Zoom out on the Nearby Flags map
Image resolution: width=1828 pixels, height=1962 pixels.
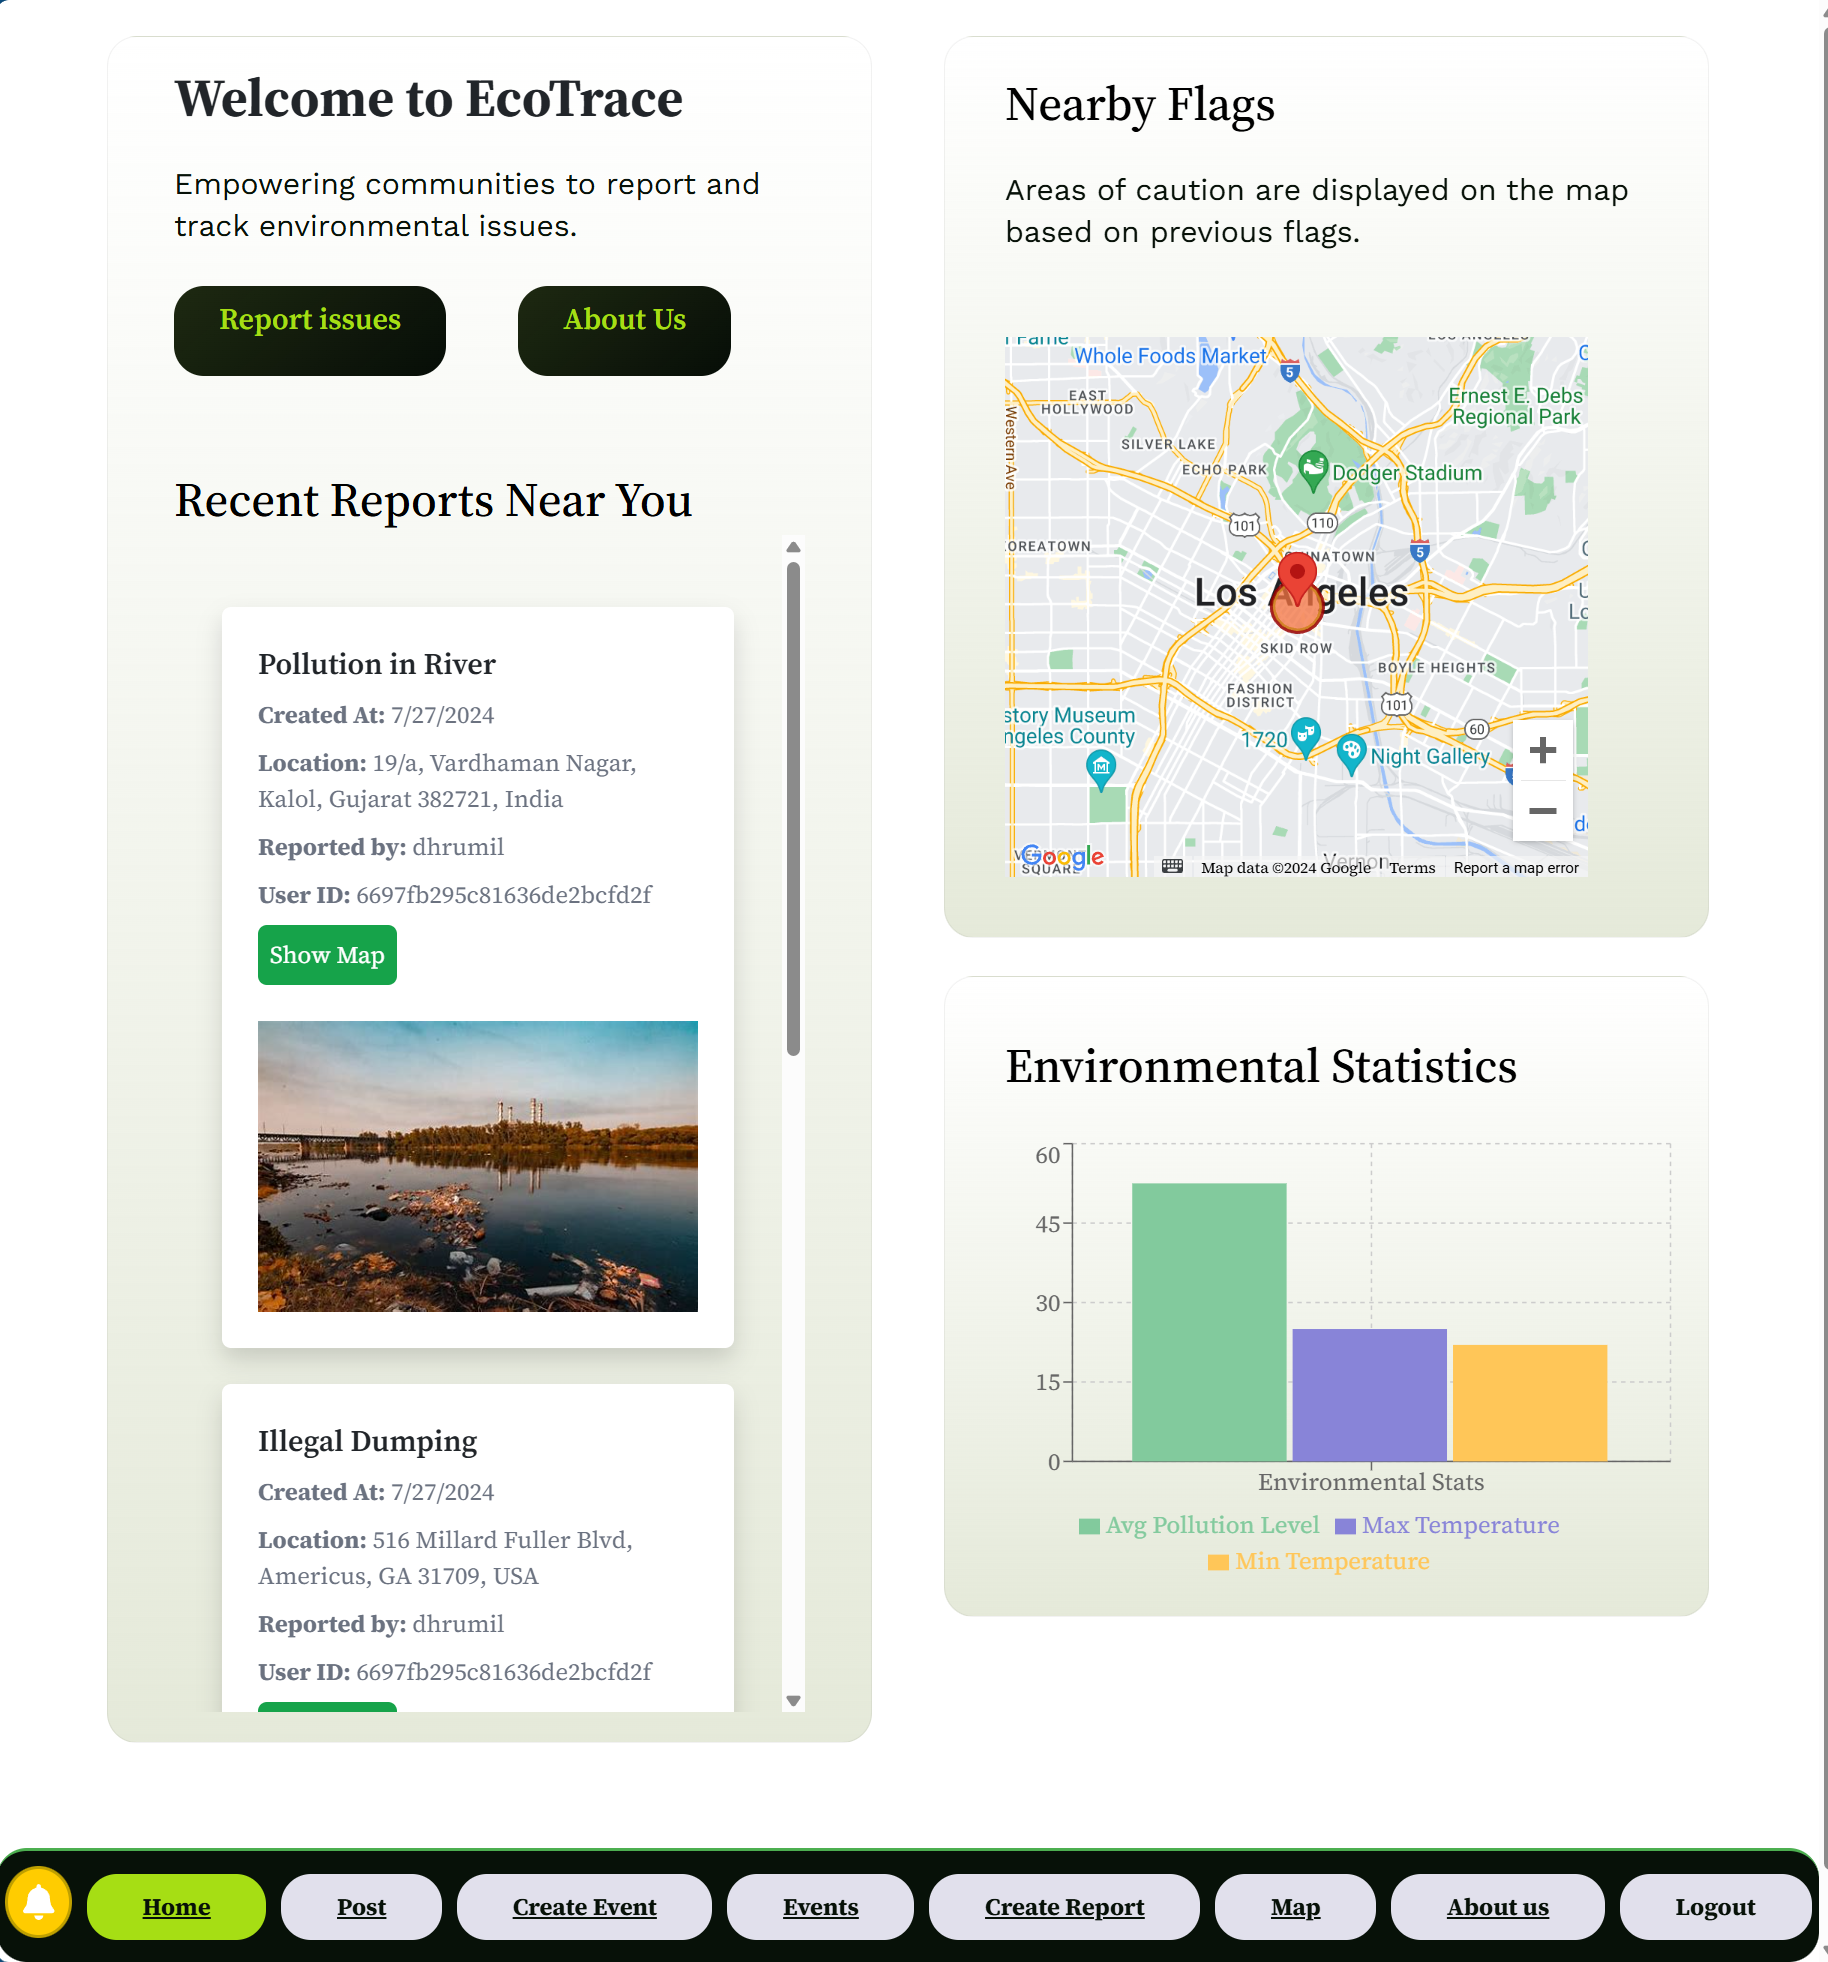point(1542,811)
